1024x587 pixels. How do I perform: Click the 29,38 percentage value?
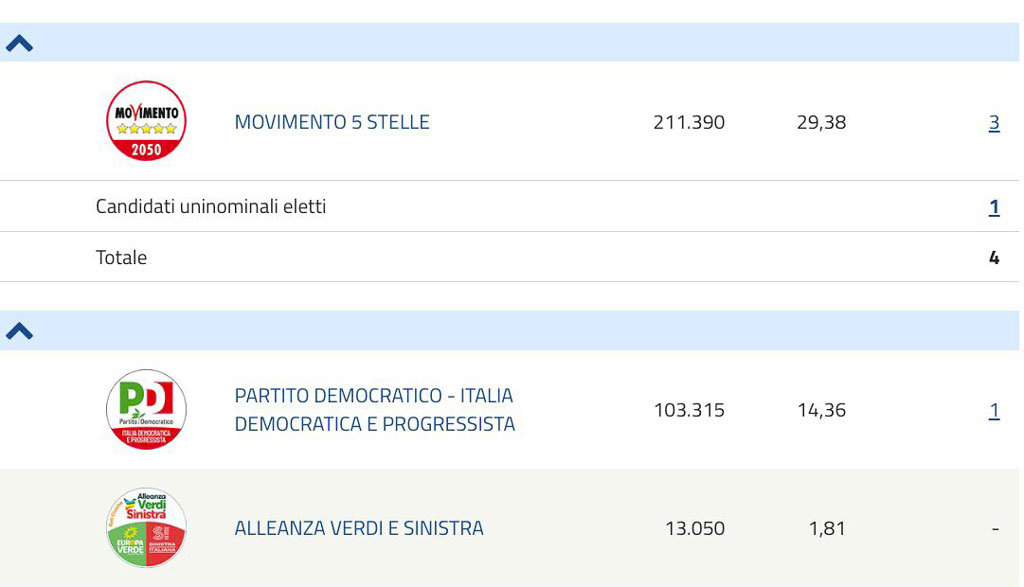click(822, 122)
